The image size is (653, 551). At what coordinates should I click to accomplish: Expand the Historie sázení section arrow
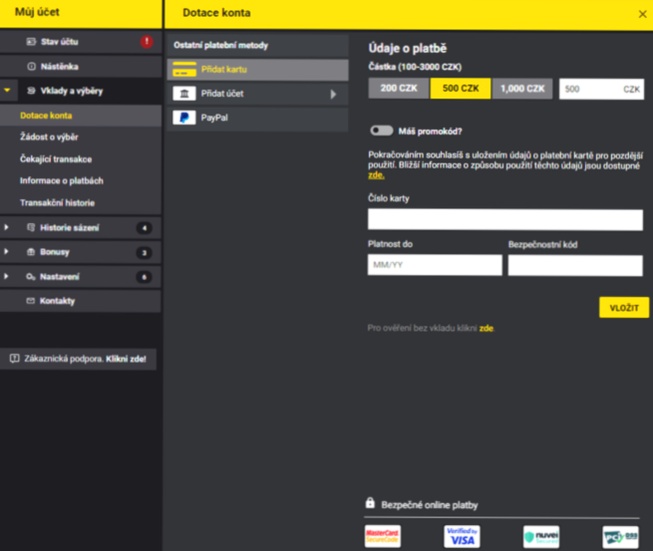tap(6, 227)
